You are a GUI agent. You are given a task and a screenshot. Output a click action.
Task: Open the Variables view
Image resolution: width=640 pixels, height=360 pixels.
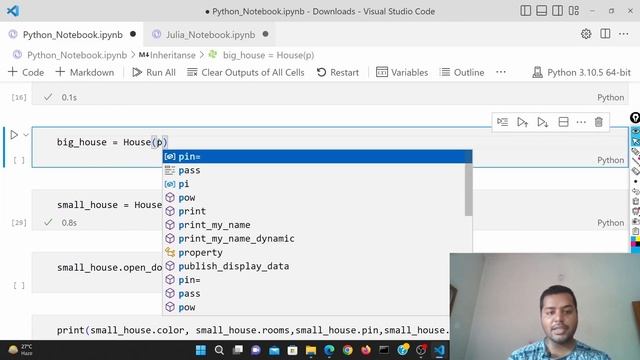point(402,72)
